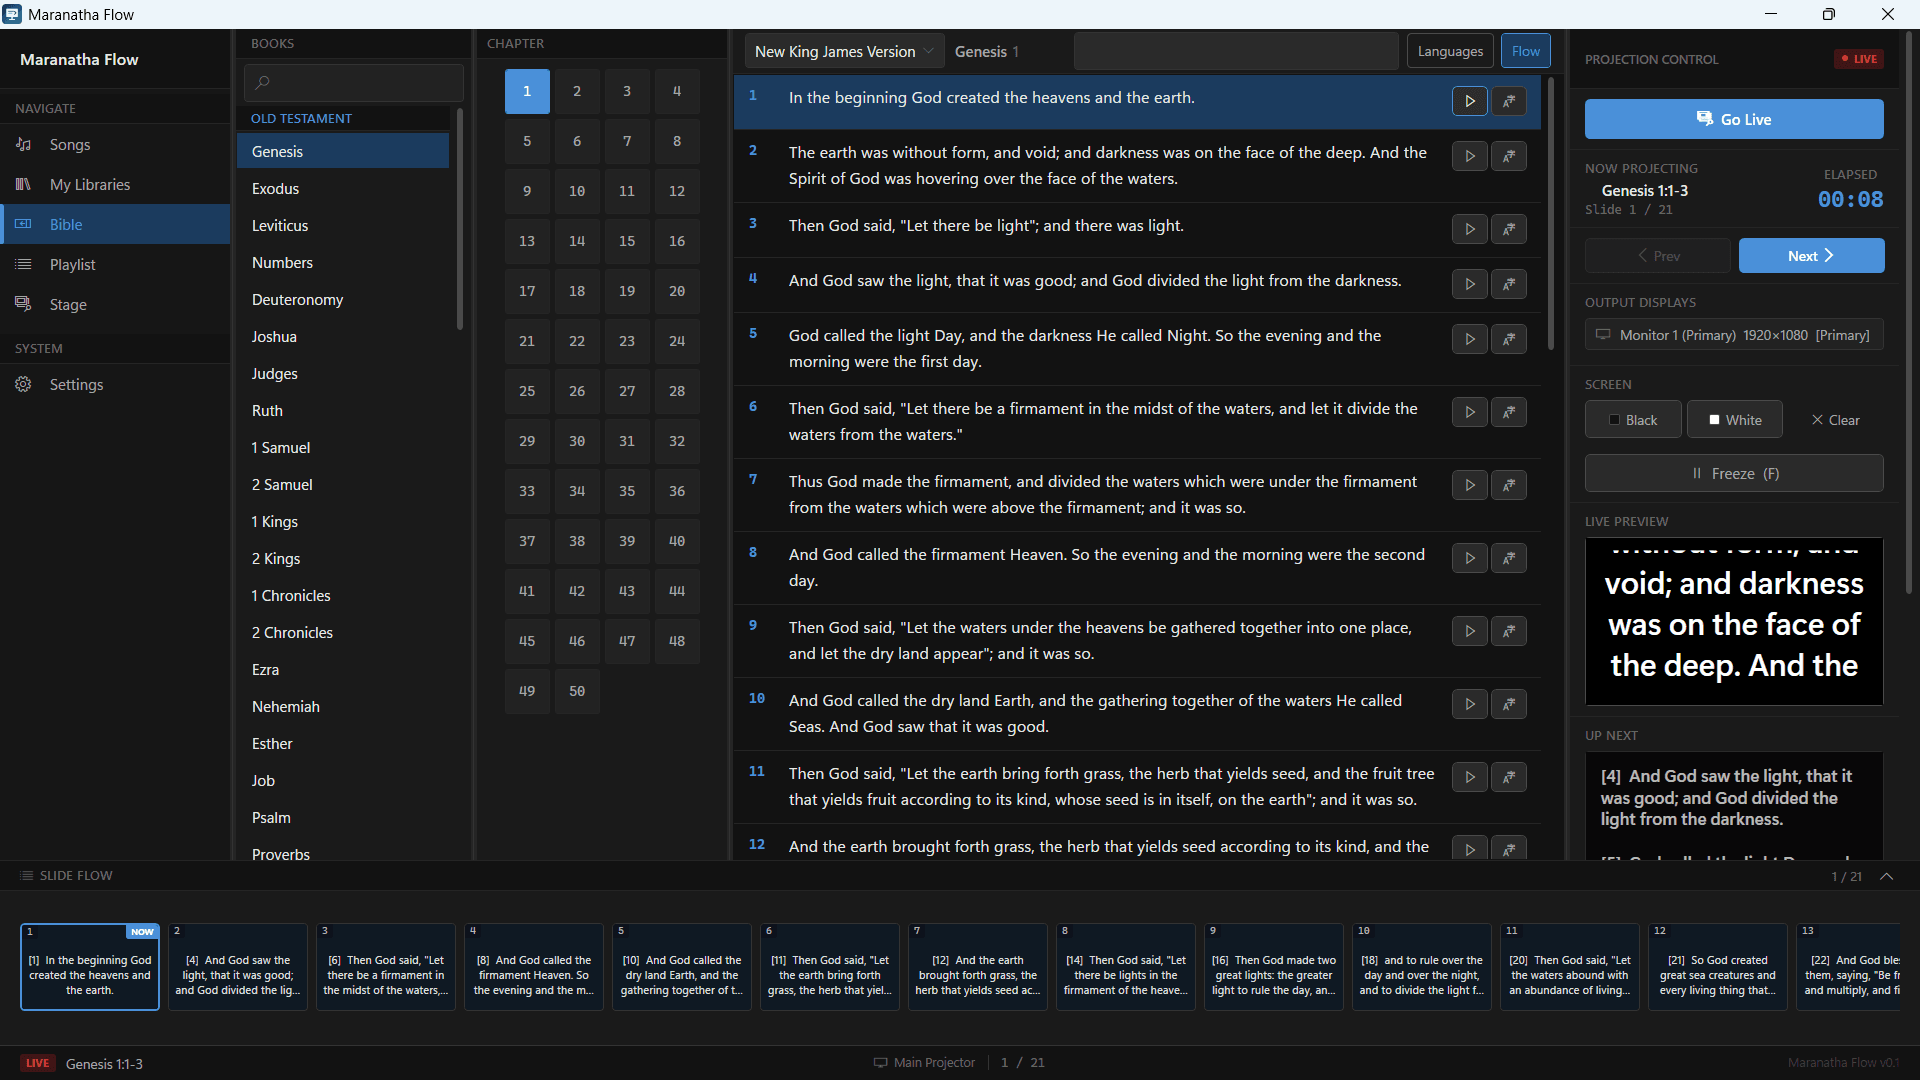Open My Libraries section

point(115,185)
